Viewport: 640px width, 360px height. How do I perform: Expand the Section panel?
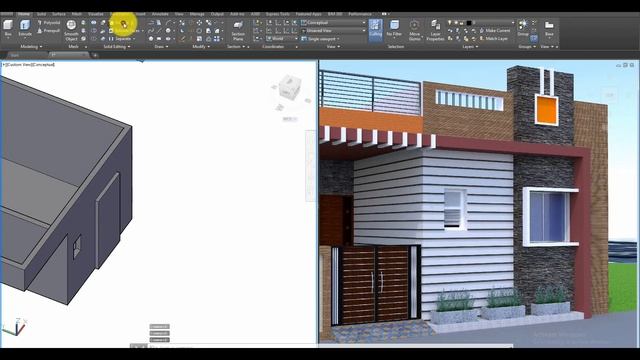[x=236, y=47]
